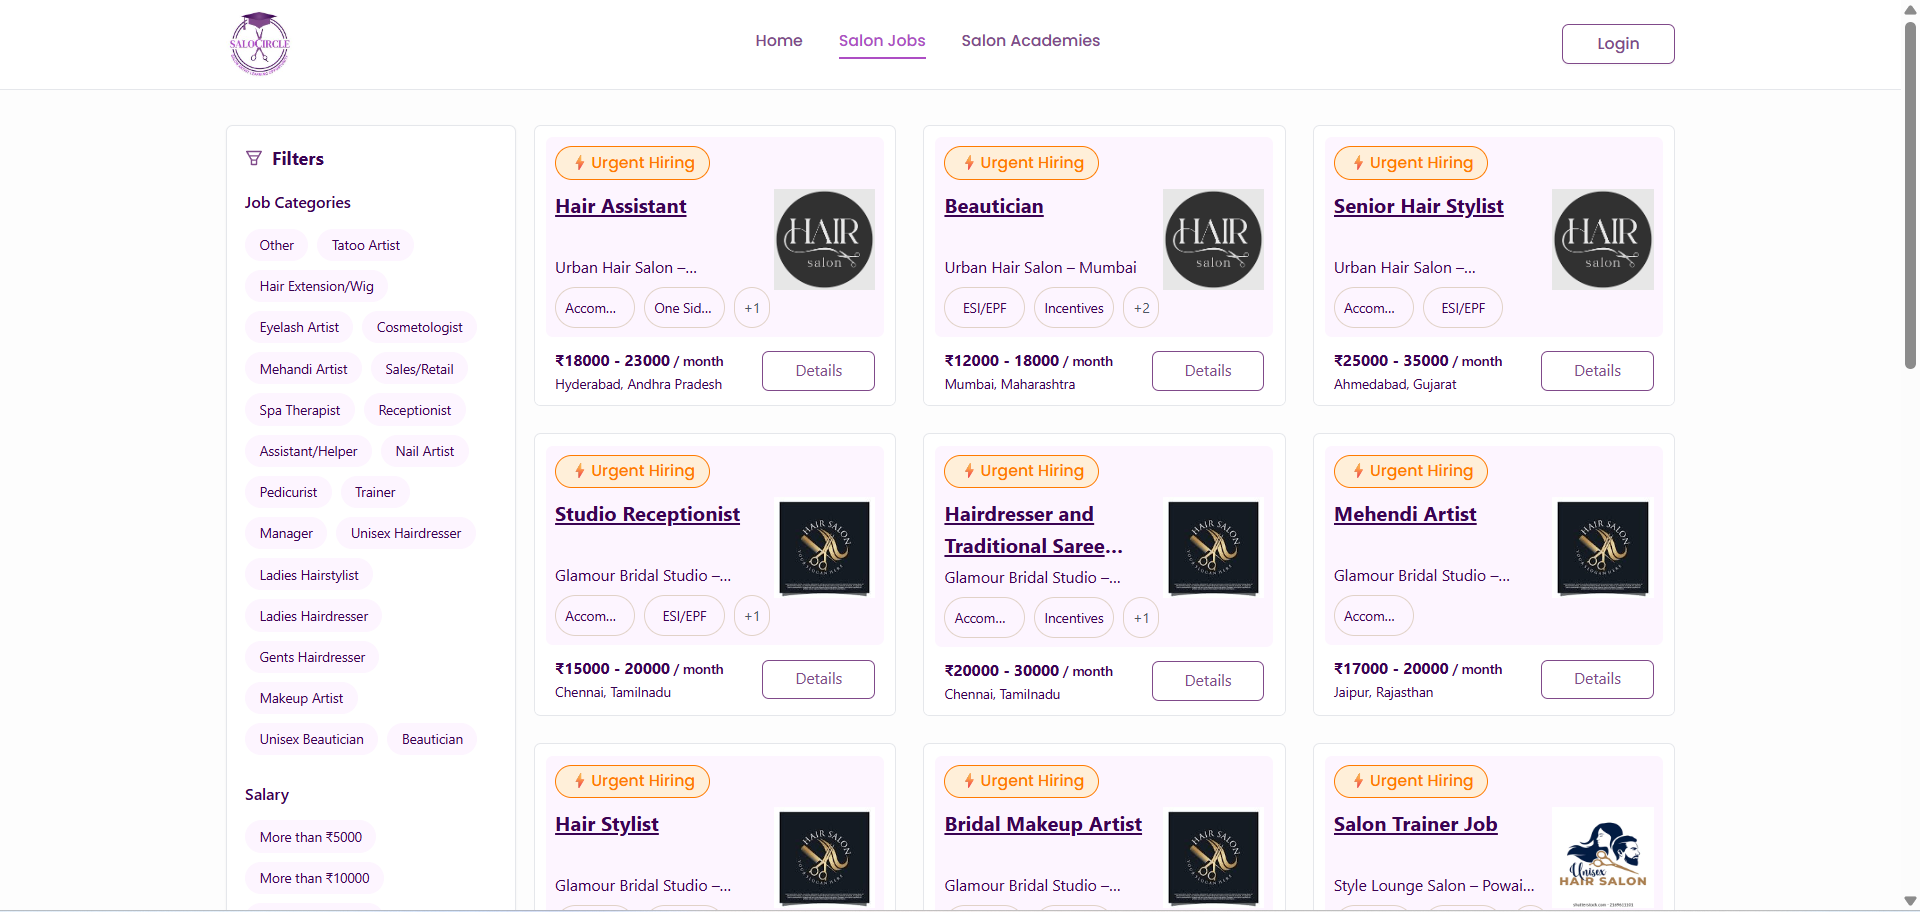Click ESI/EPF chip on Senior Hair Stylist card
1920x912 pixels.
[1463, 308]
